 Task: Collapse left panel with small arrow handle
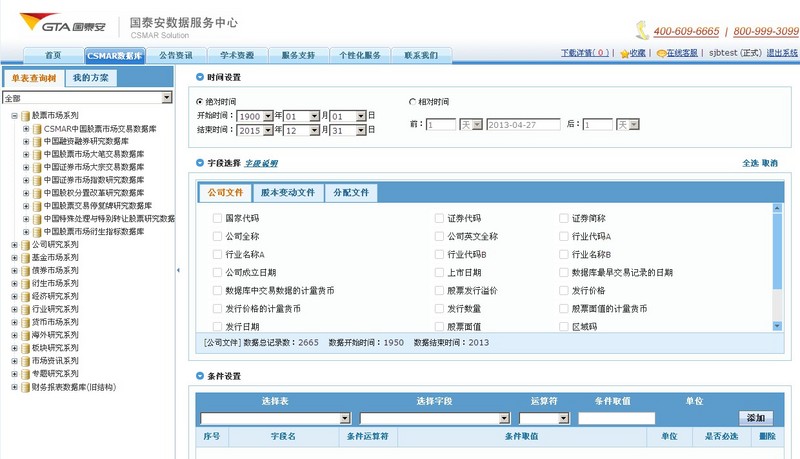pyautogui.click(x=178, y=270)
